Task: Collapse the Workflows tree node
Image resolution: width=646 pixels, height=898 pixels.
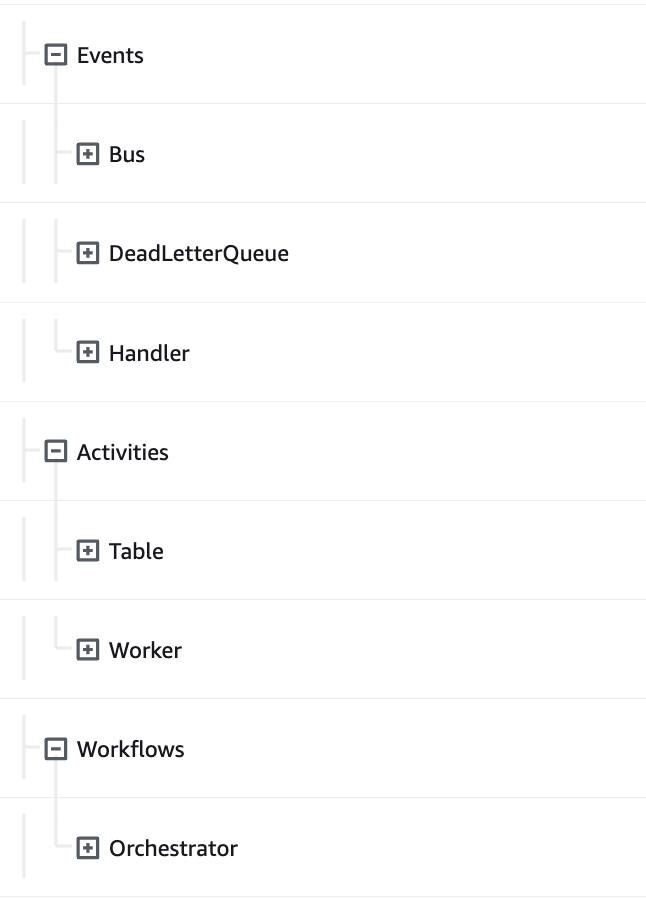Action: pyautogui.click(x=56, y=749)
